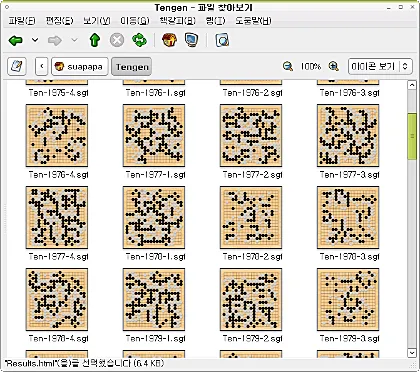Open the 파일(F) menu

(22, 21)
